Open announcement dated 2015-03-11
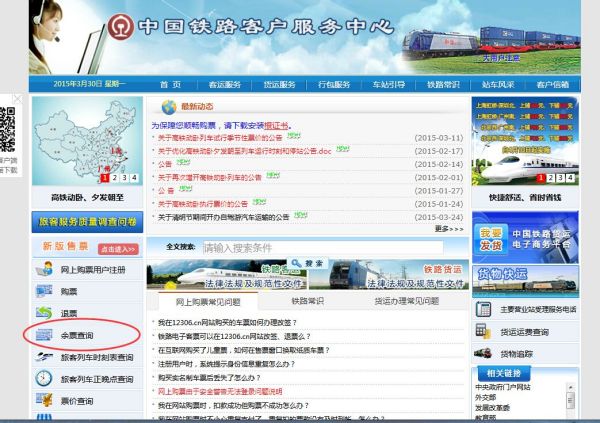This screenshot has height=423, width=600. coord(220,137)
